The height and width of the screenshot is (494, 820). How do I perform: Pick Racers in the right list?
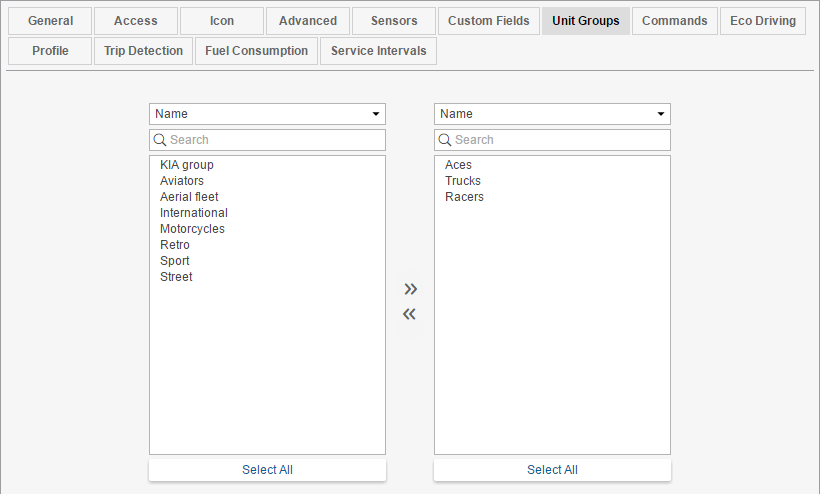tap(464, 197)
